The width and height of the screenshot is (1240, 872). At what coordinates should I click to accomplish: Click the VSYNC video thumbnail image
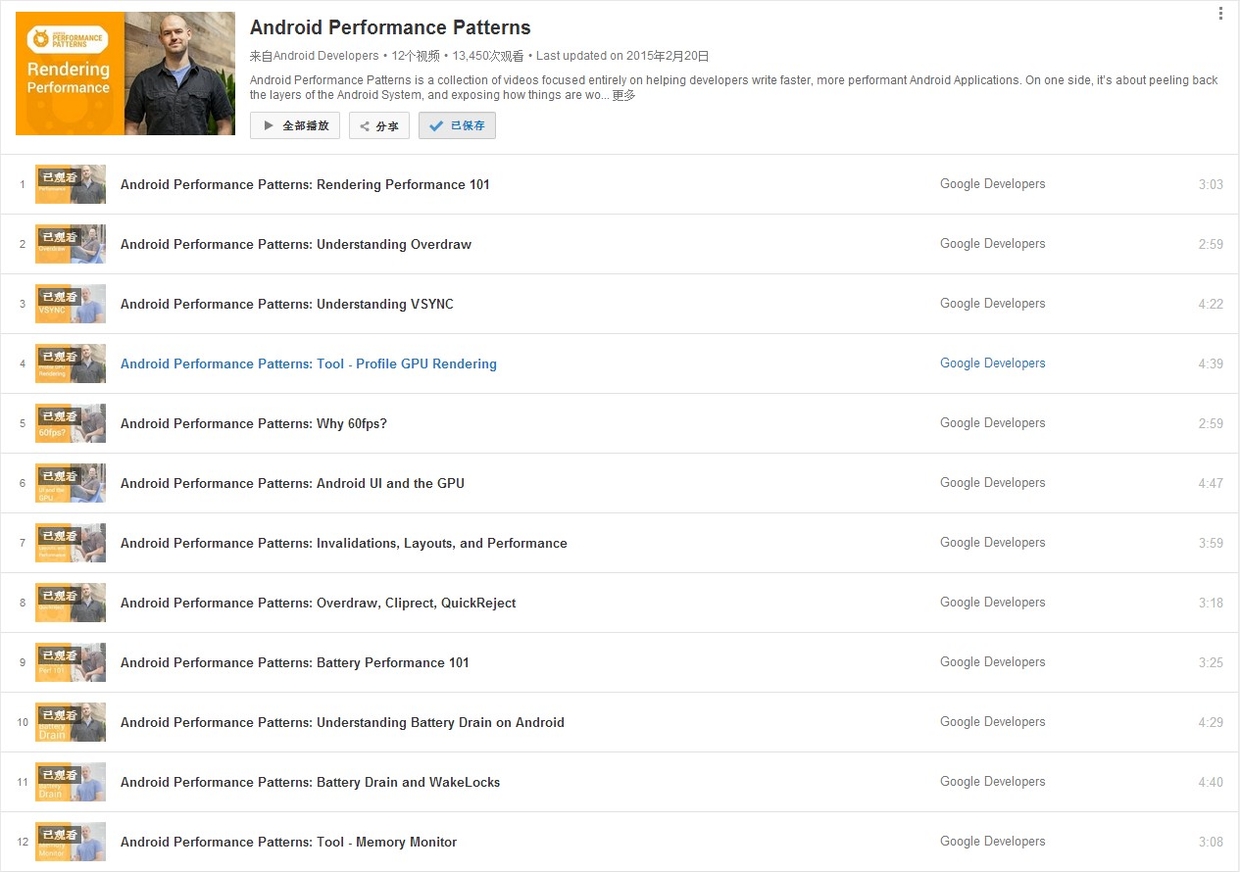[70, 303]
